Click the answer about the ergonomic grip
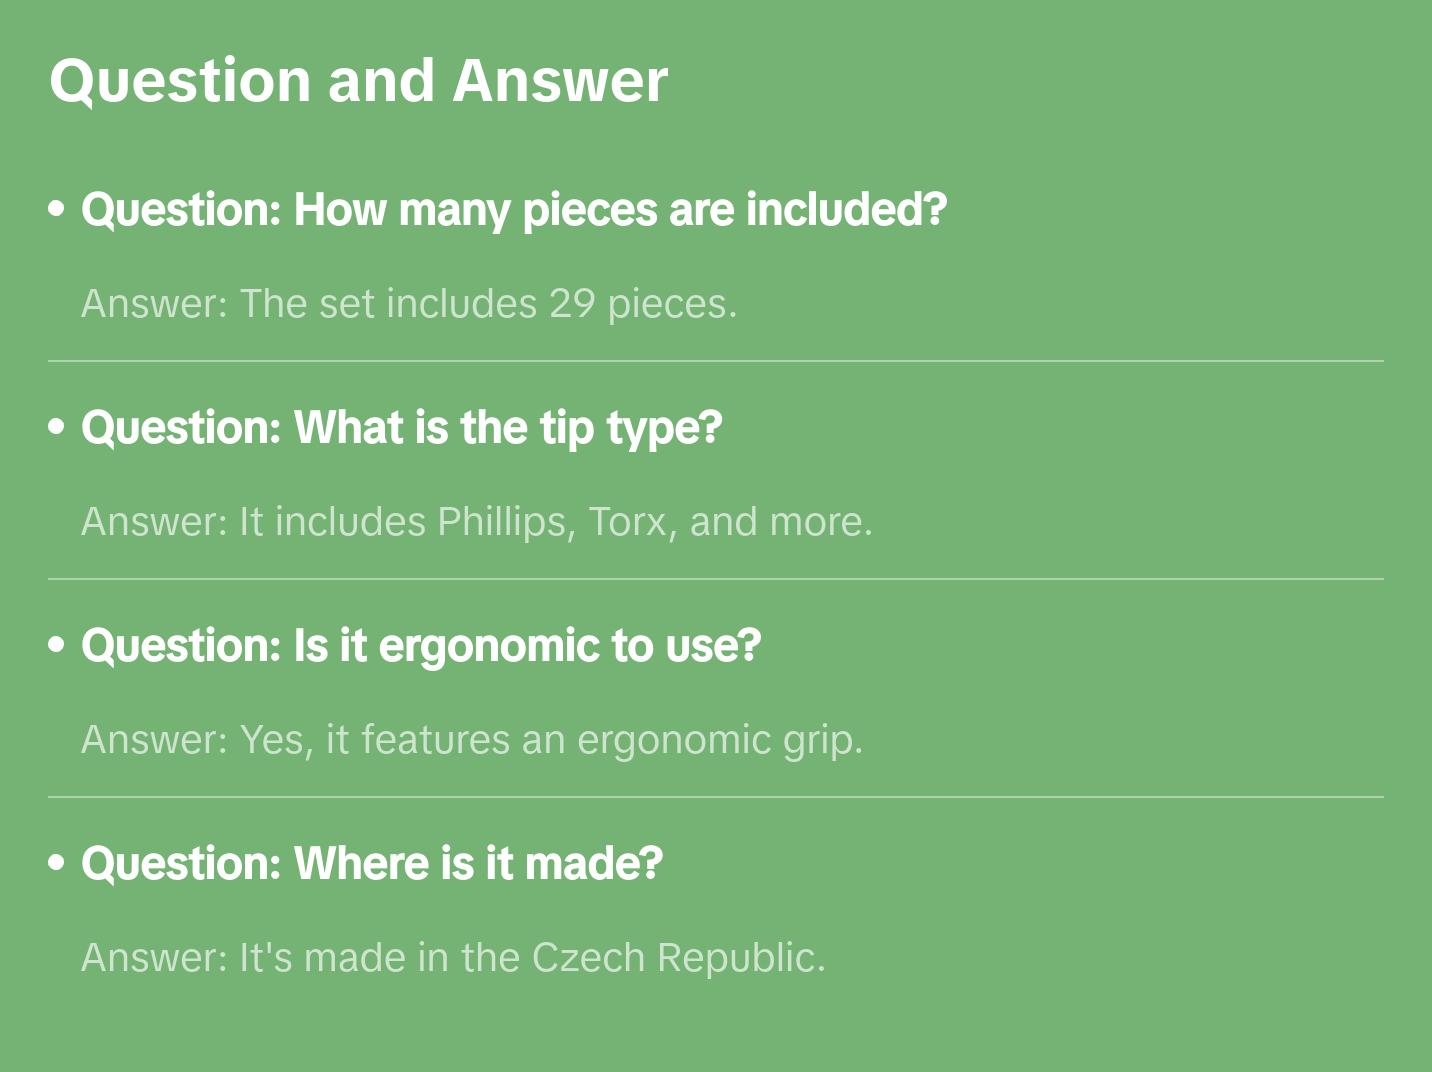Image resolution: width=1432 pixels, height=1072 pixels. click(x=471, y=740)
